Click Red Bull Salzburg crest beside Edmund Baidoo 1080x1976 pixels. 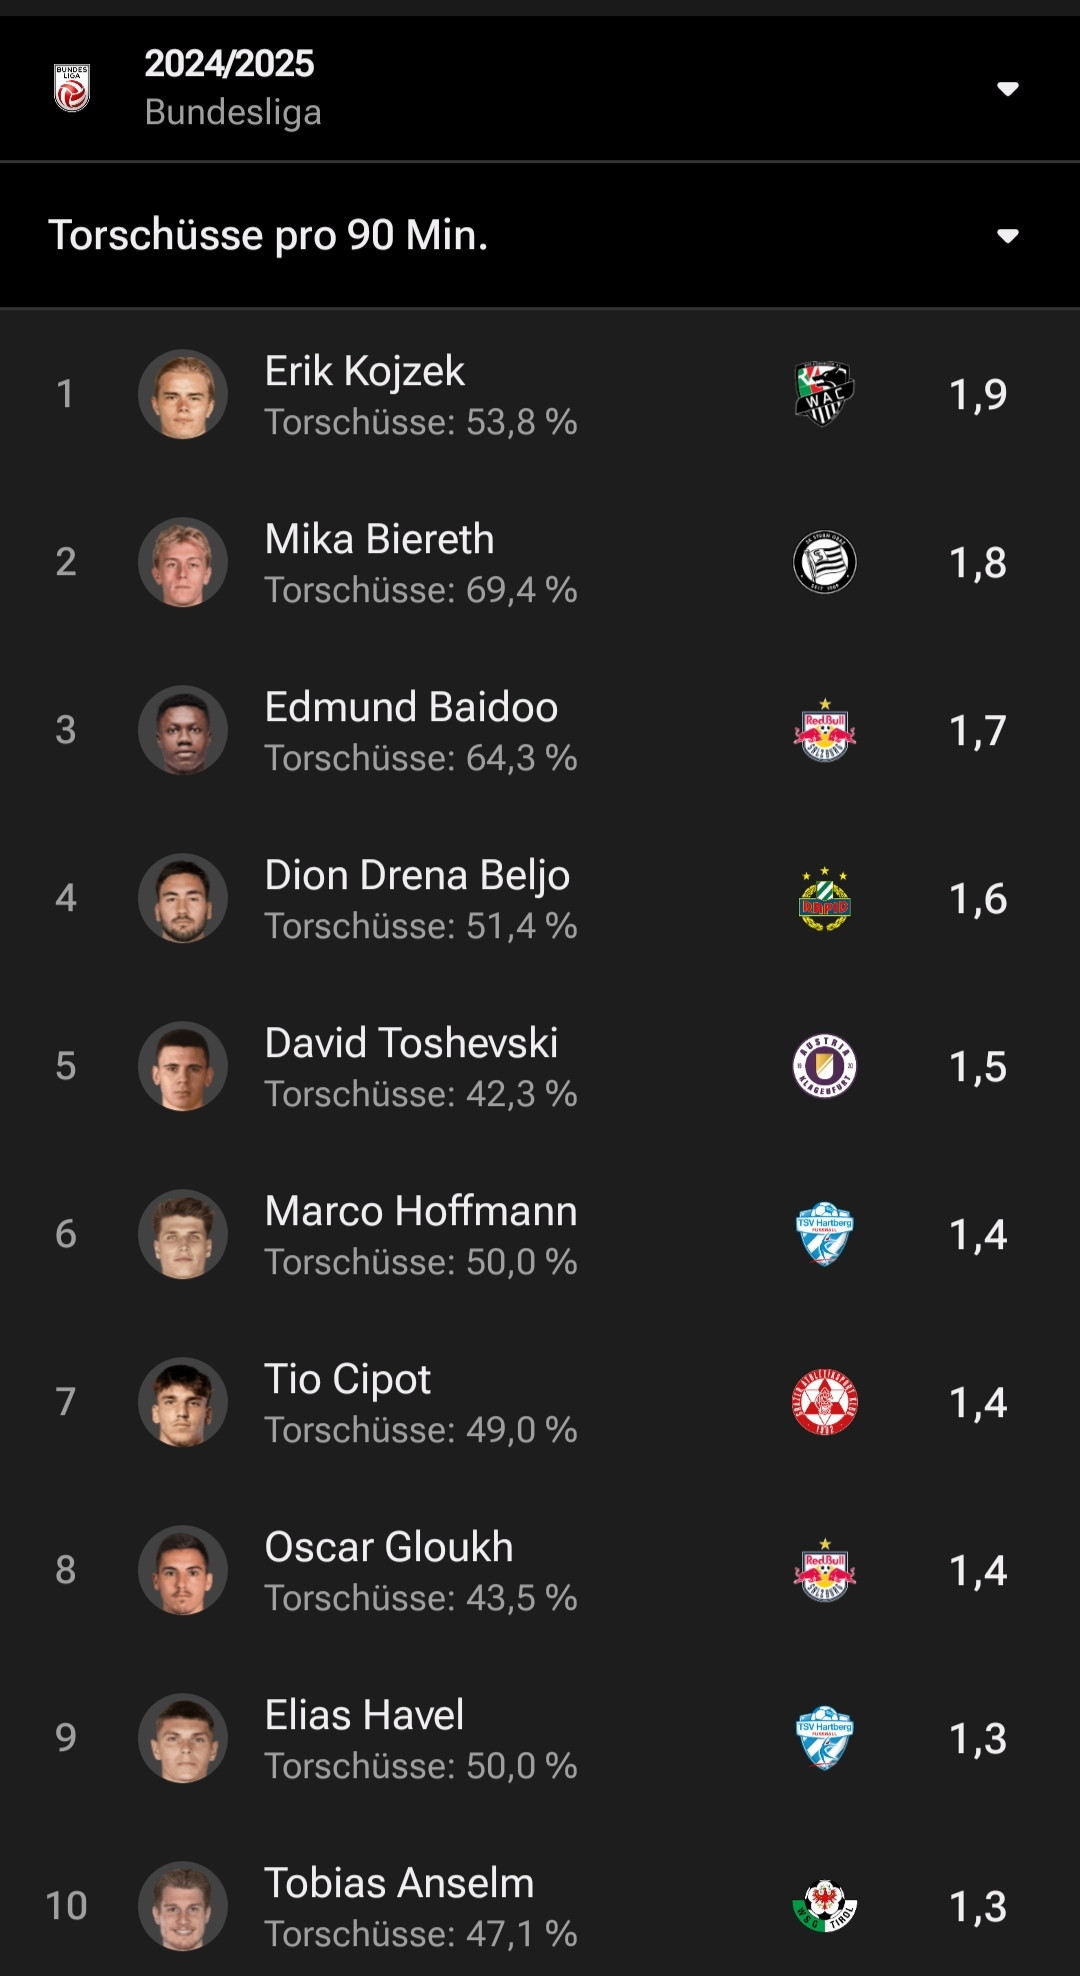(x=824, y=730)
